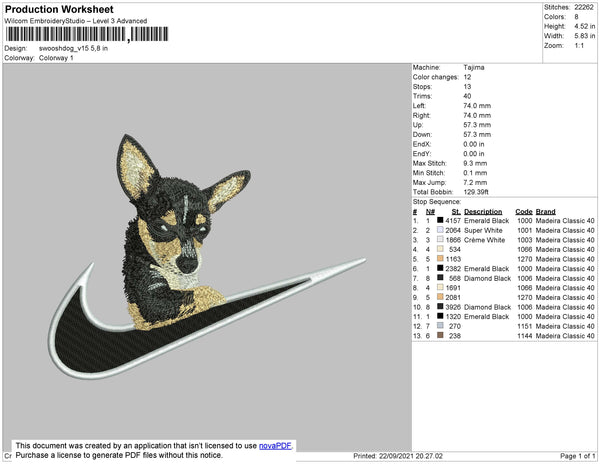This screenshot has height=464, width=600.
Task: Click the swatch beside 568 Diamond Black
Action: coord(440,278)
